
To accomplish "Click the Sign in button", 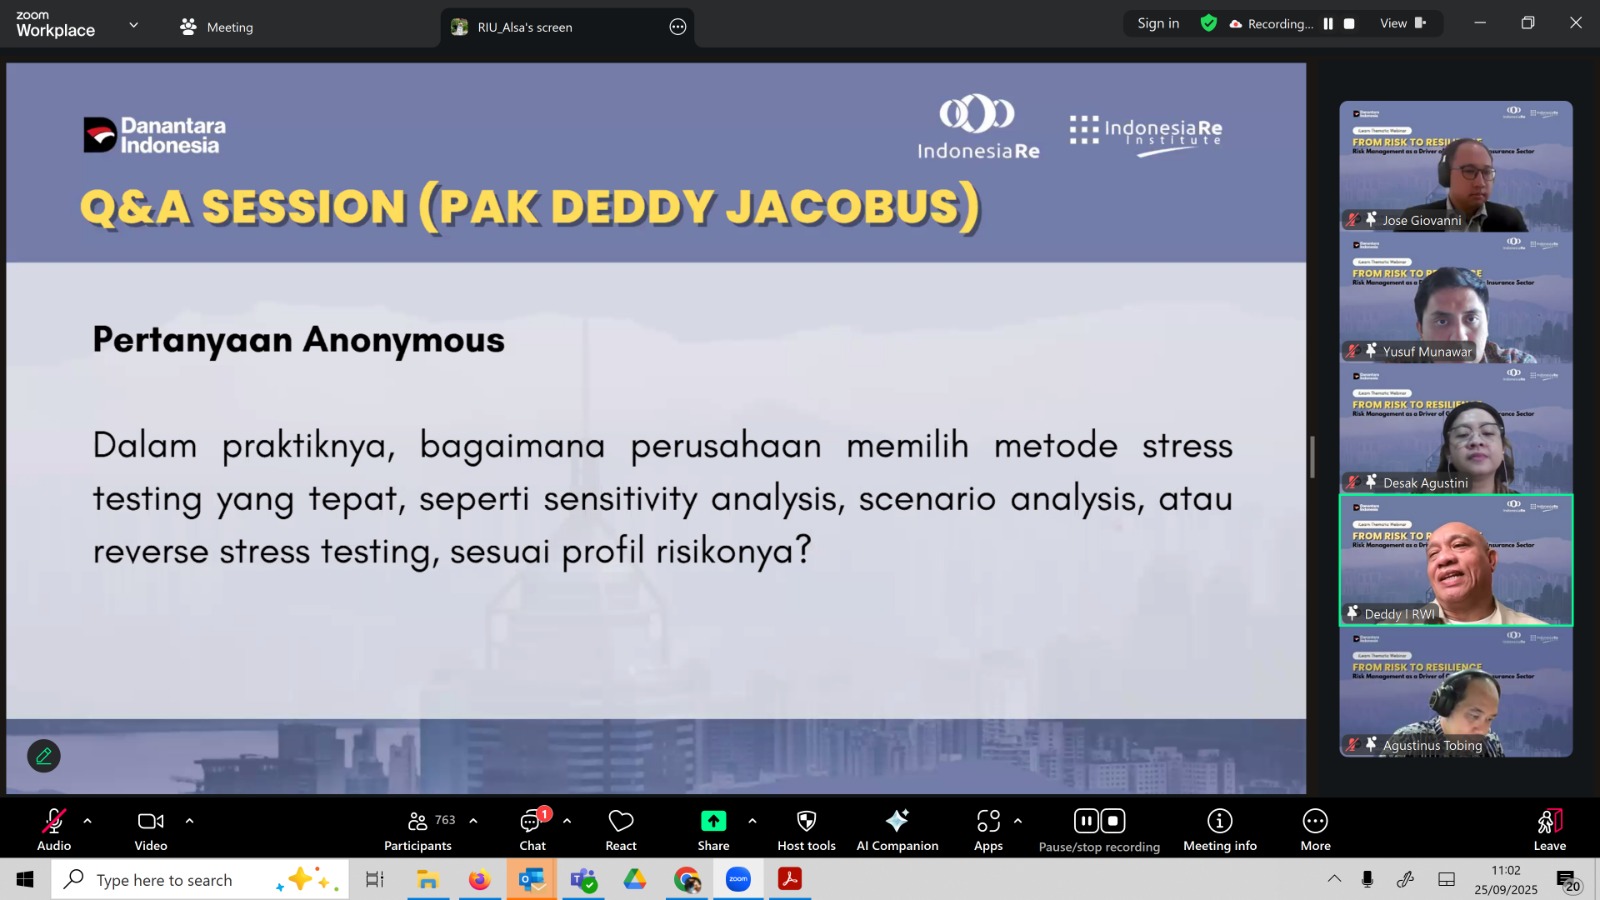I will point(1158,24).
